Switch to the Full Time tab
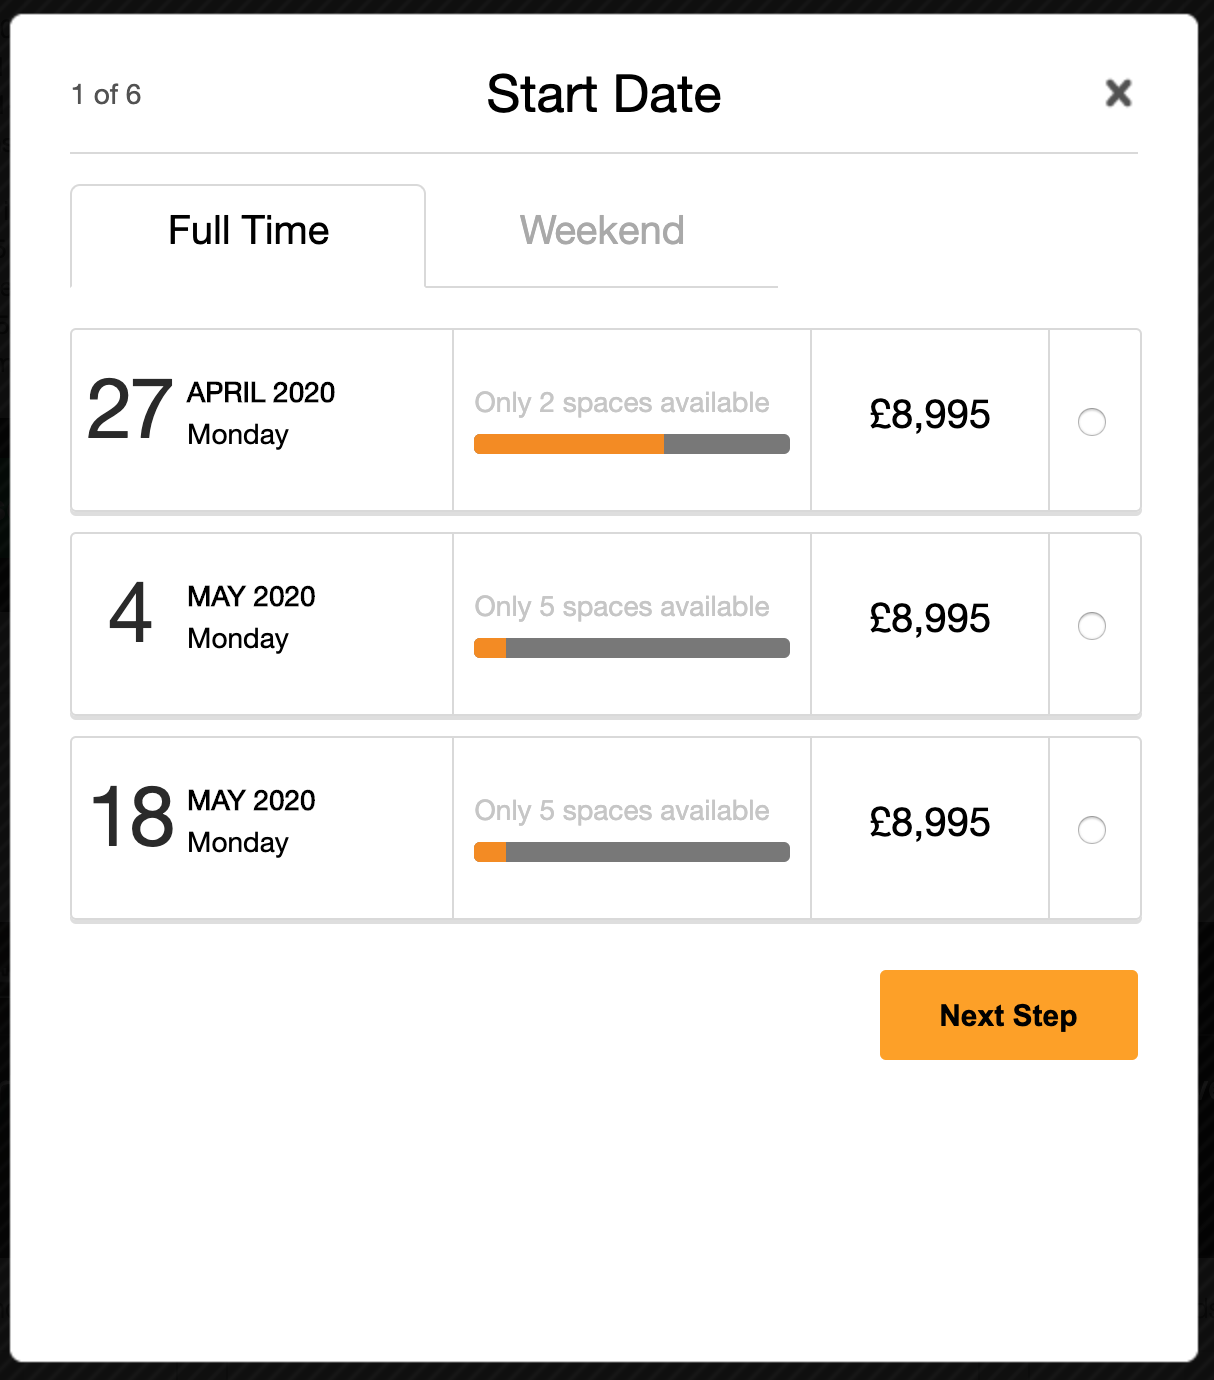Screen dimensions: 1214x1380 (x=248, y=232)
